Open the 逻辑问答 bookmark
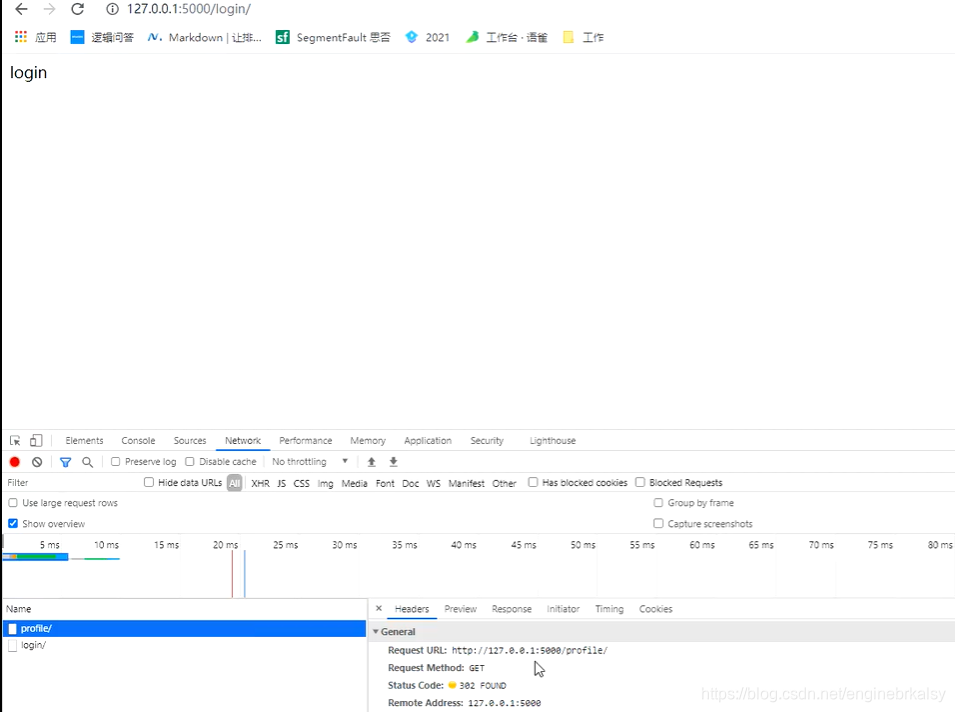955x712 pixels. point(102,37)
